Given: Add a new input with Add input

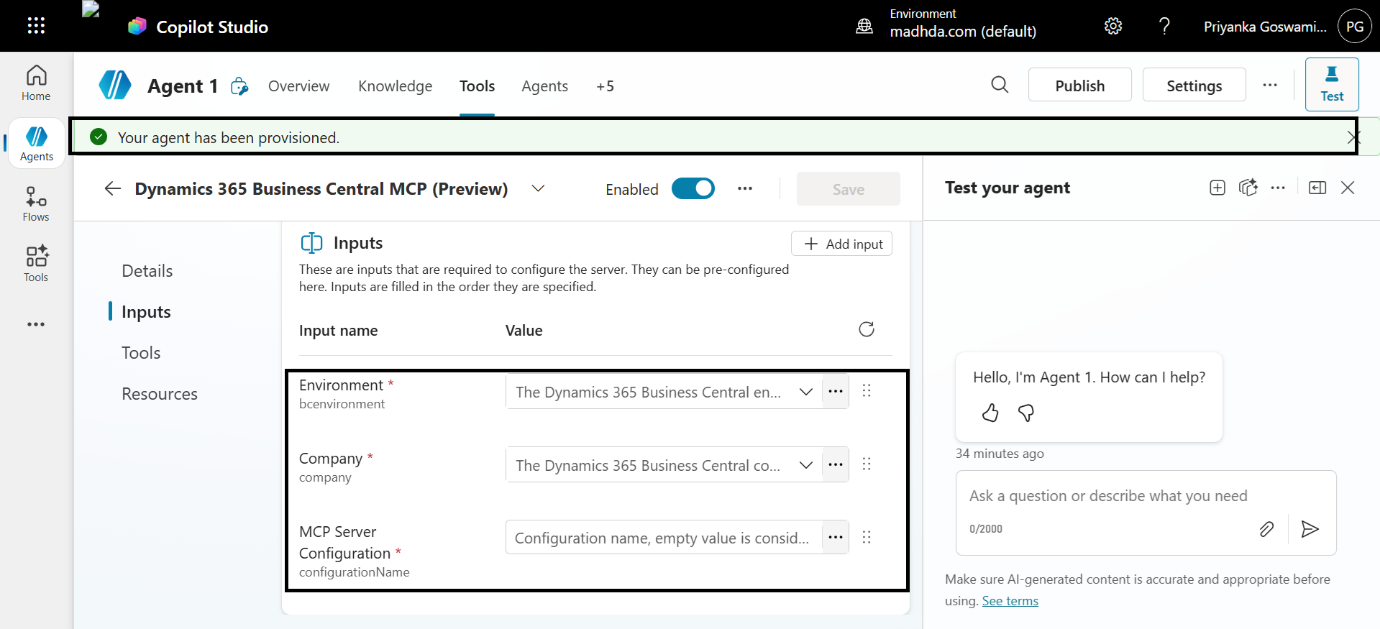Looking at the screenshot, I should pos(841,243).
